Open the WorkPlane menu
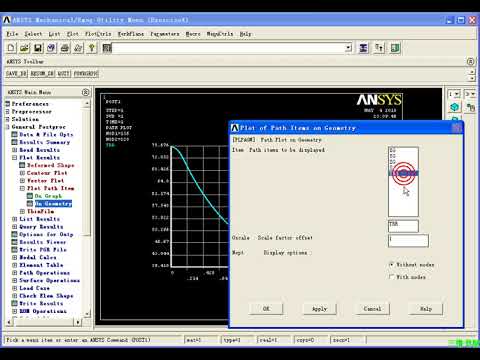Image resolution: width=480 pixels, height=360 pixels. (x=131, y=34)
